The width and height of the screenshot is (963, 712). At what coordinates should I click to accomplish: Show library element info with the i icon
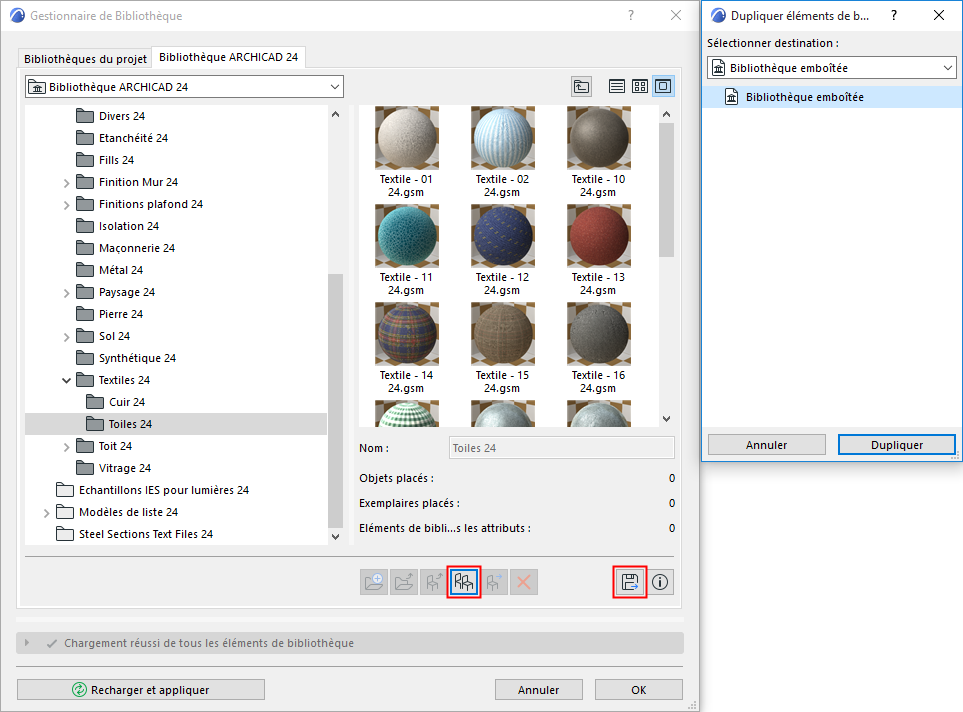(x=659, y=581)
